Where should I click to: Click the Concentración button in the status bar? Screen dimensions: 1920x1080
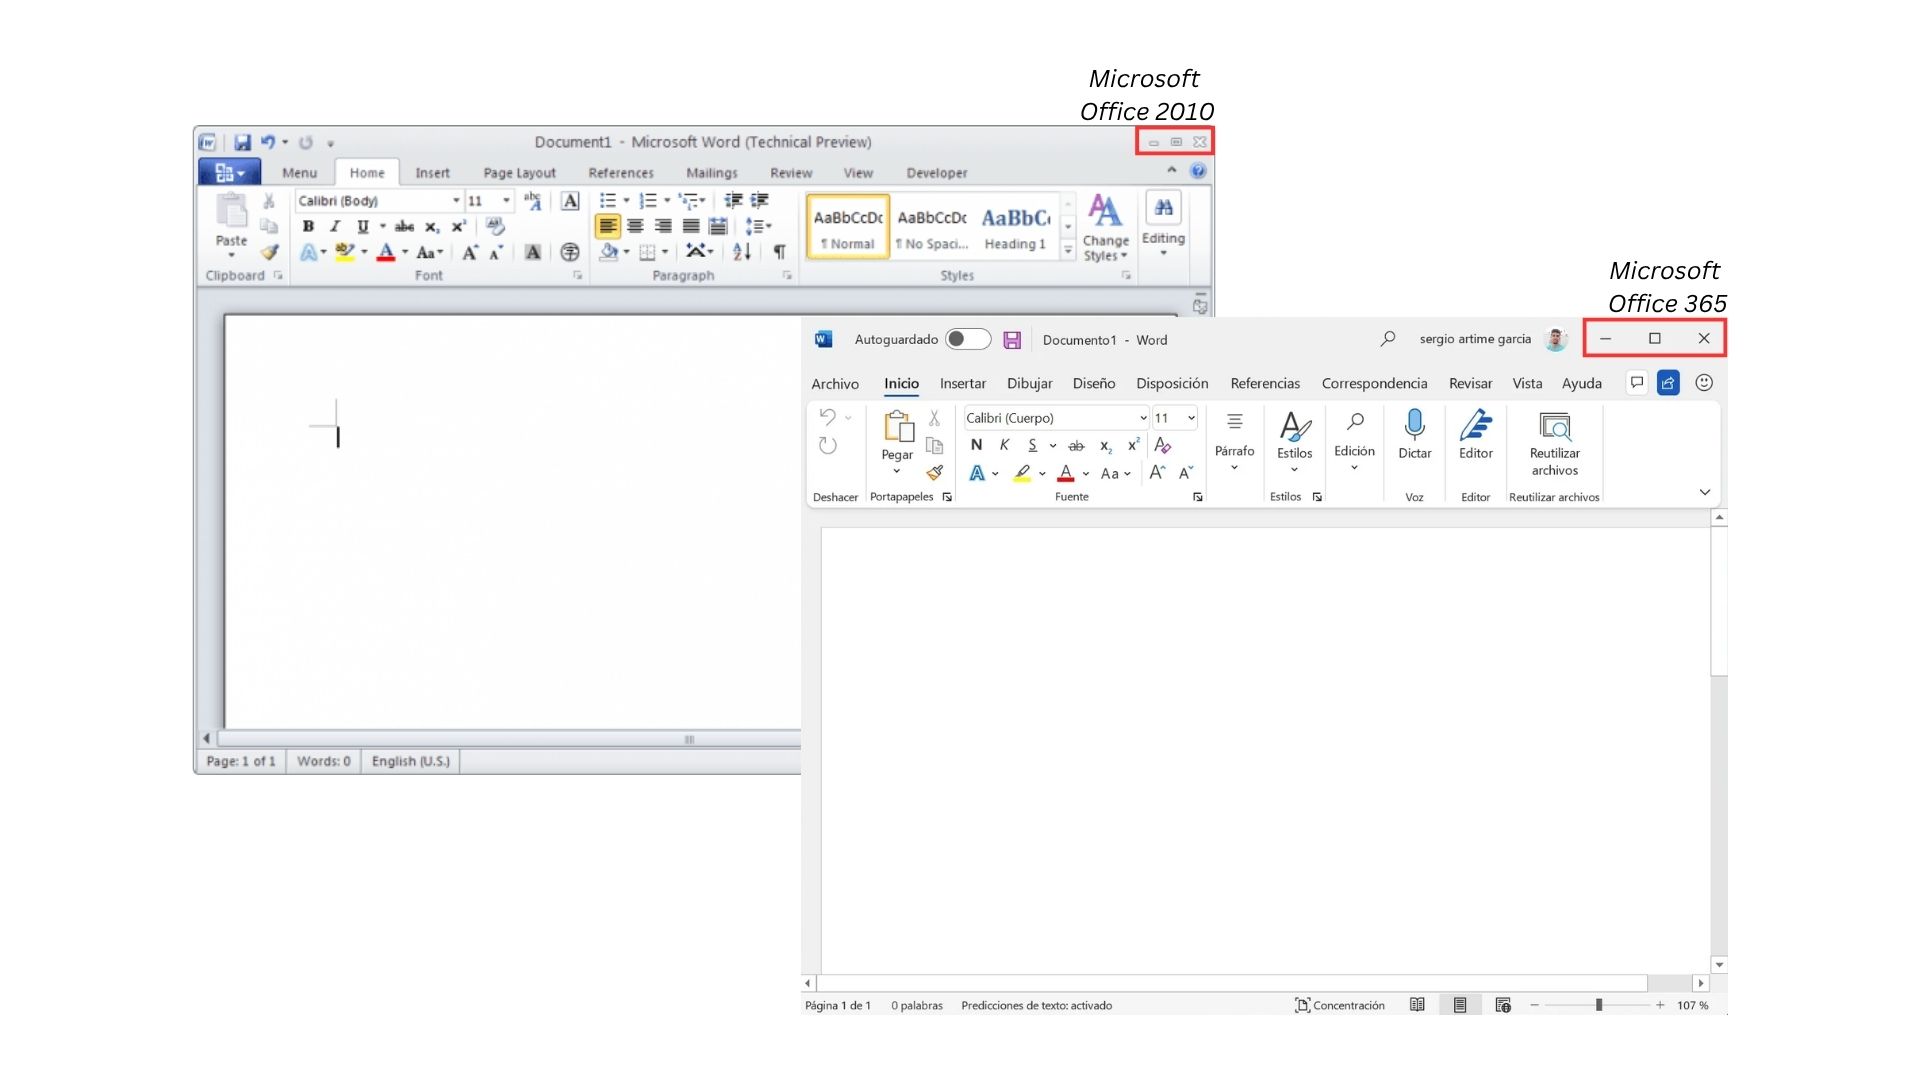[x=1339, y=1005]
